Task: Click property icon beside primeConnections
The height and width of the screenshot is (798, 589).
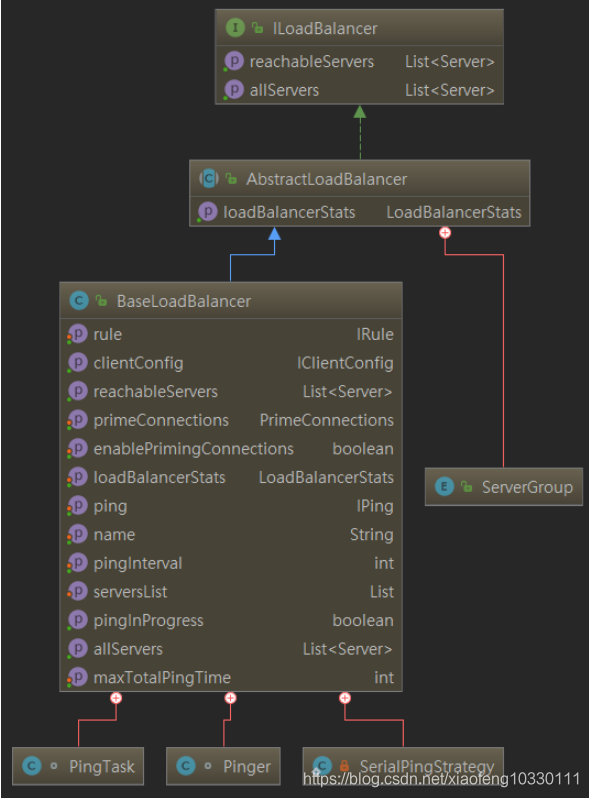Action: click(77, 420)
